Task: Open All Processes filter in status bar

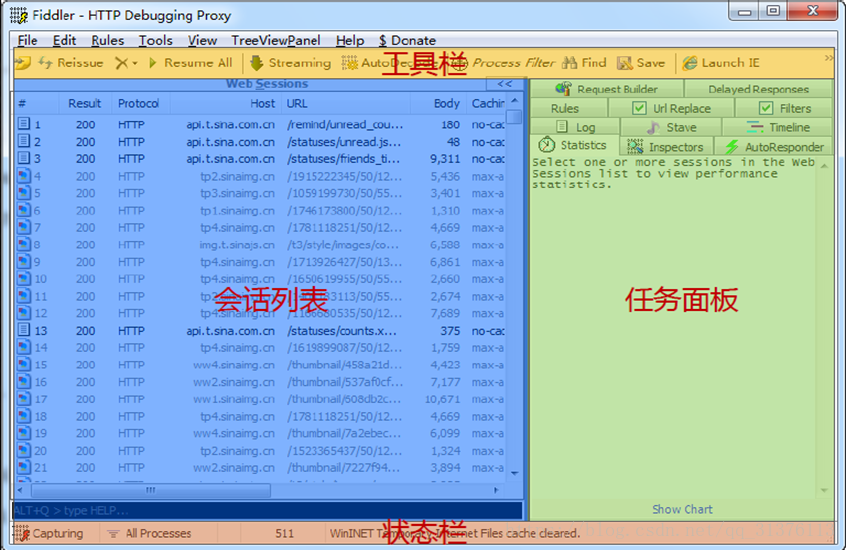Action: point(151,533)
